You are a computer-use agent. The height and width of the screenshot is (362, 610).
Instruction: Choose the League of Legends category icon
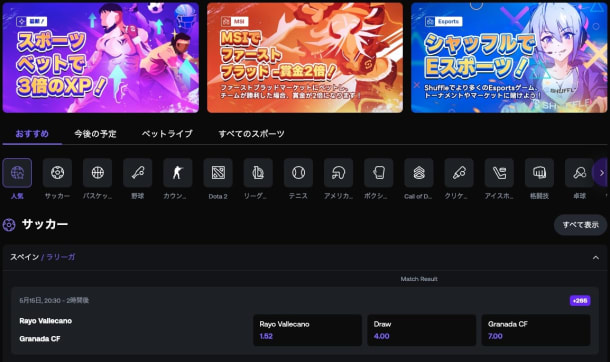(x=258, y=173)
